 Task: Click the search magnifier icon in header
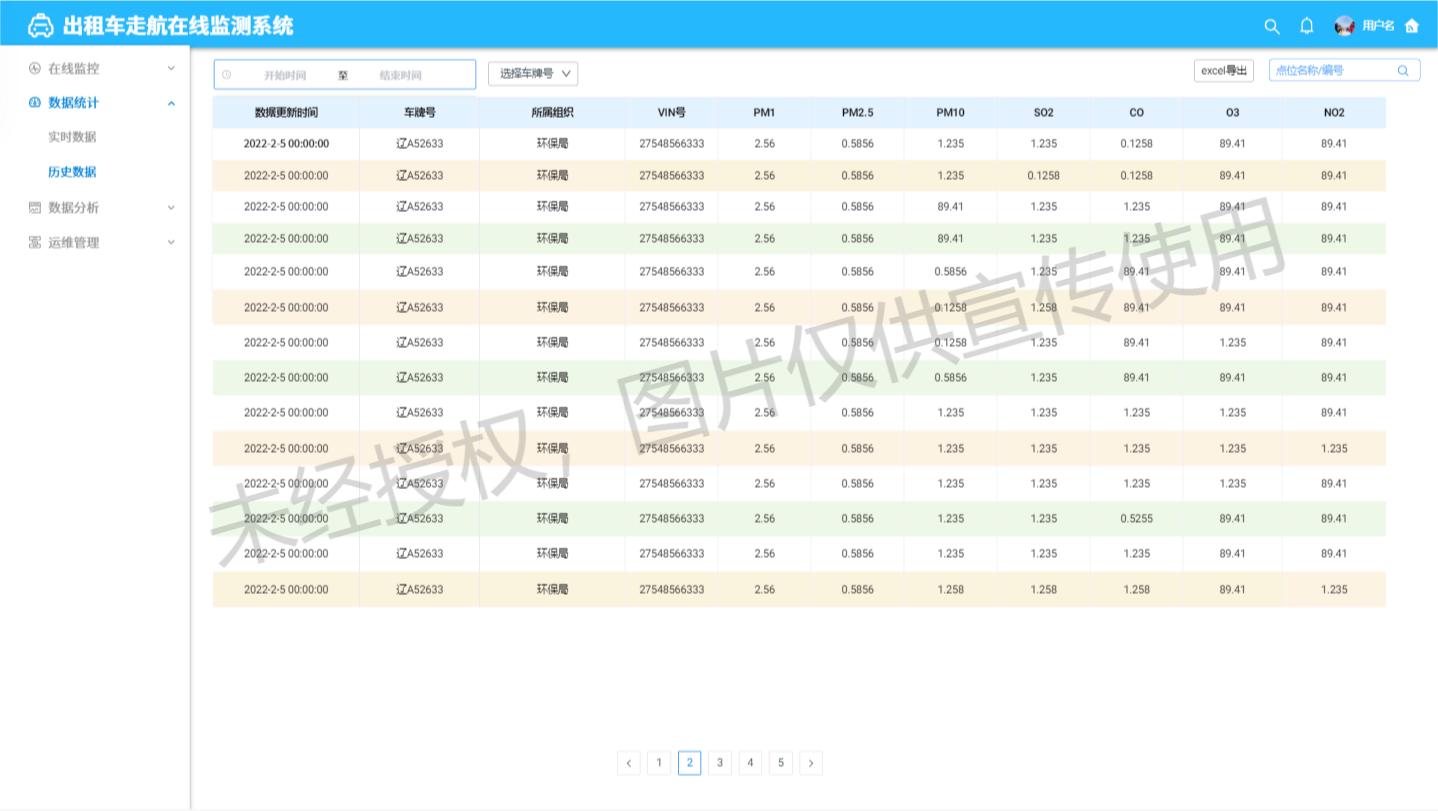coord(1272,27)
